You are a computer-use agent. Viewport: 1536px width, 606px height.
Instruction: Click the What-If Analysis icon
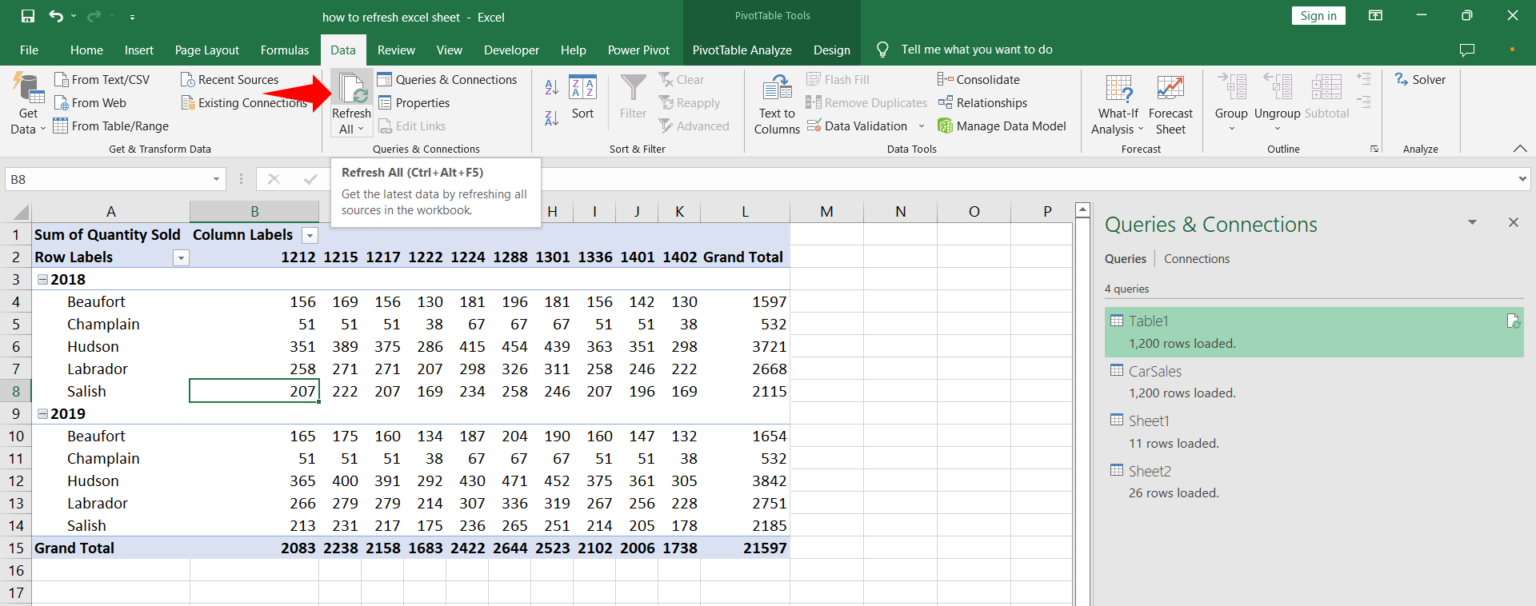click(x=1118, y=90)
